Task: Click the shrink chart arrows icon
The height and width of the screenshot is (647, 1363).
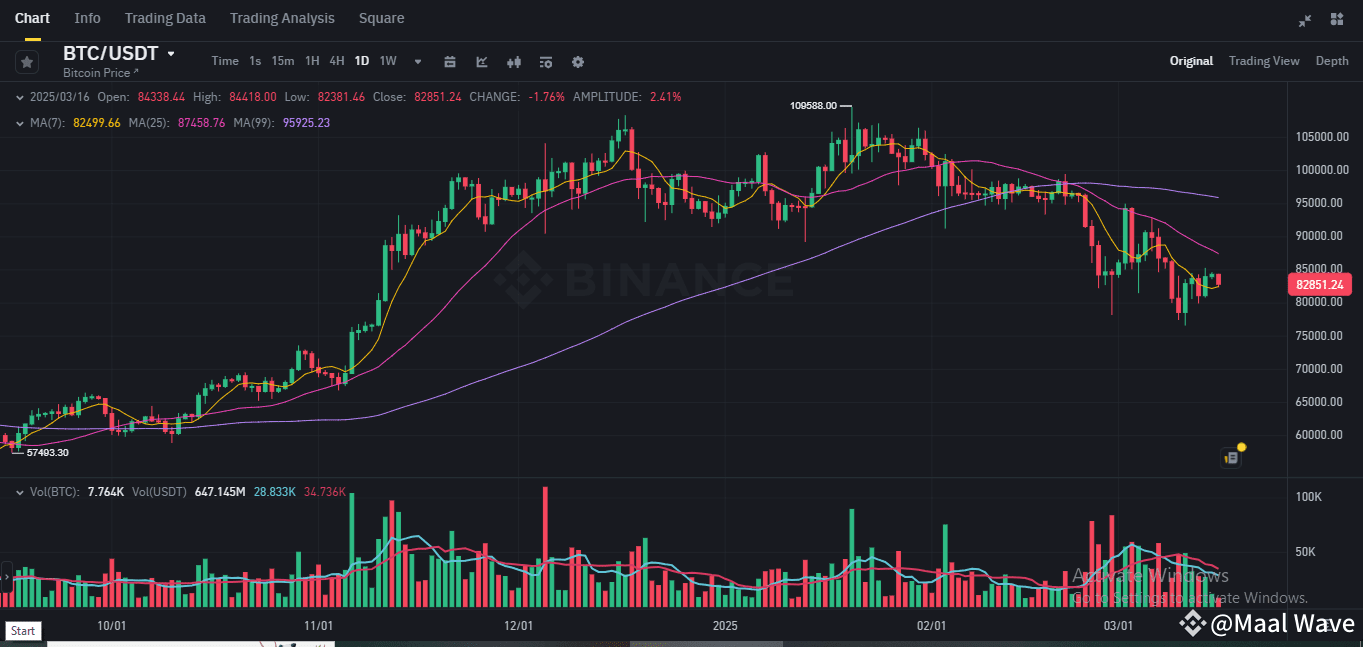Action: coord(1305,19)
